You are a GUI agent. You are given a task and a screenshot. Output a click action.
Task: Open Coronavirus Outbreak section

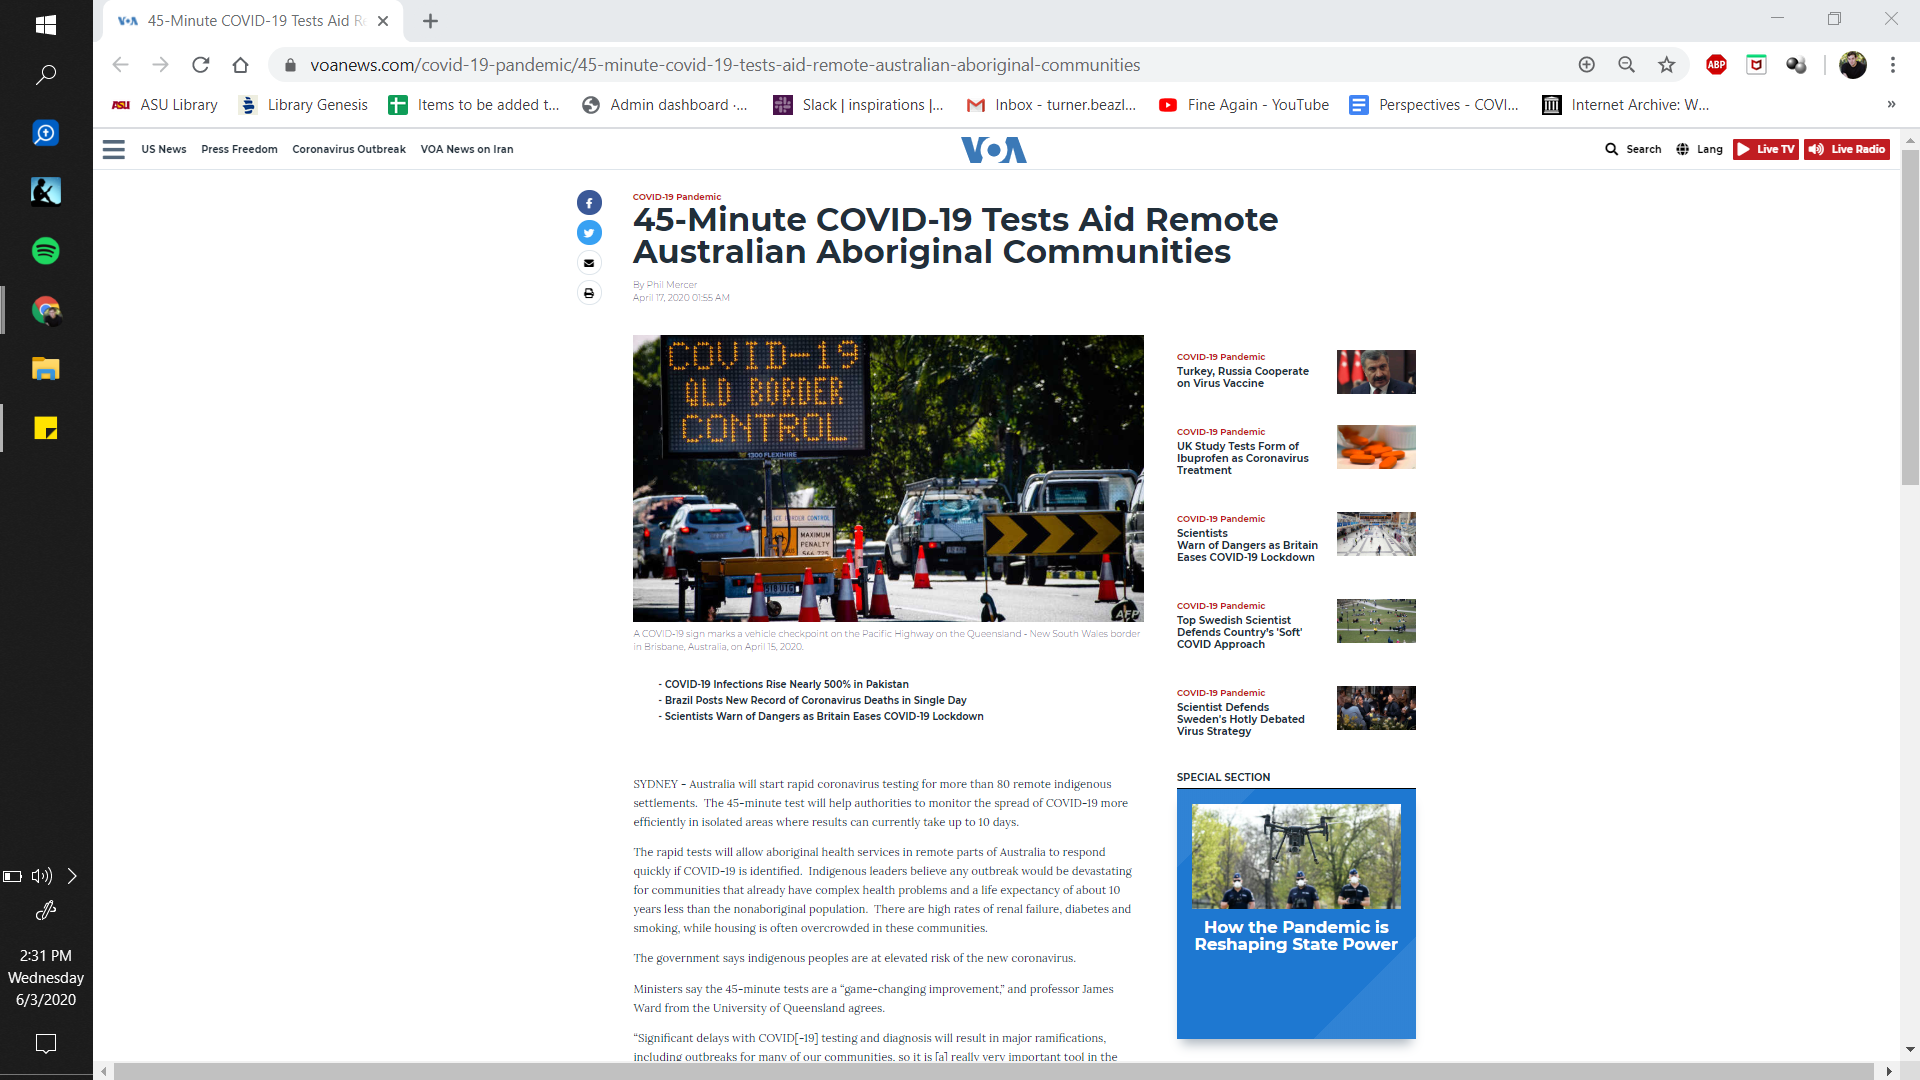[x=348, y=149]
